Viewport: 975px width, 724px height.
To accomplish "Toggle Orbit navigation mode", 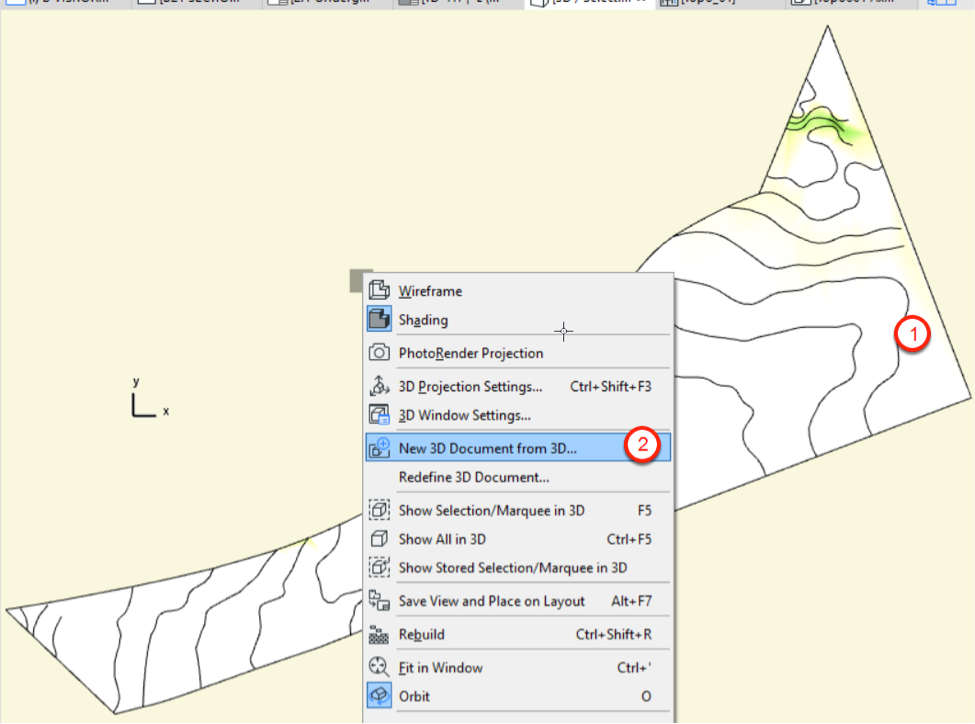I will tap(518, 696).
